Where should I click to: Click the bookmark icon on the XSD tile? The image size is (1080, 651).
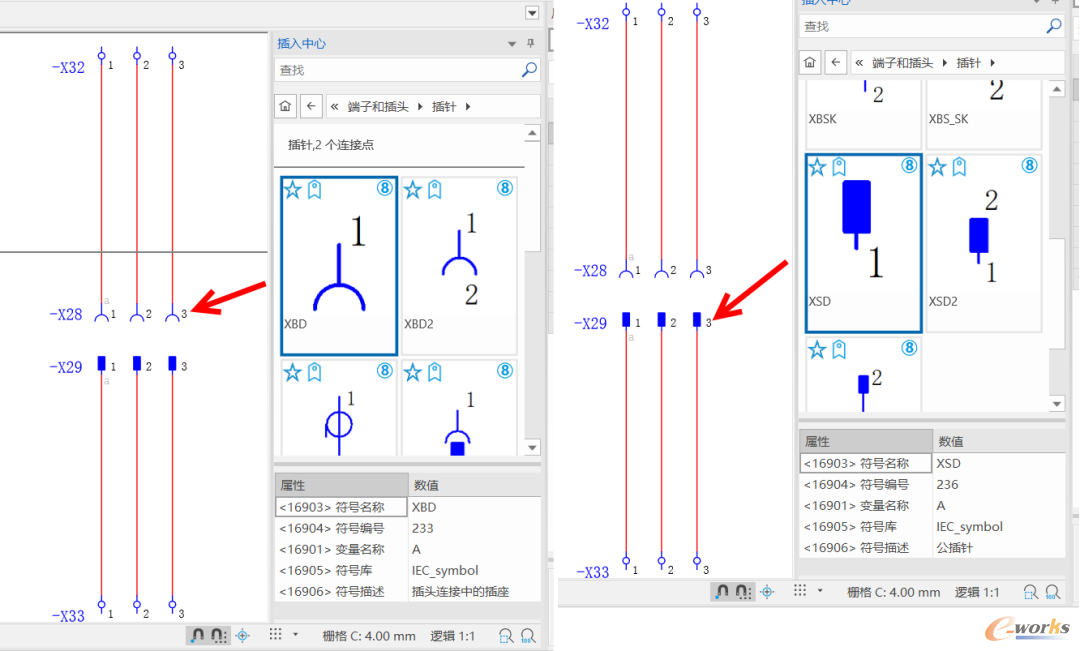coord(839,167)
